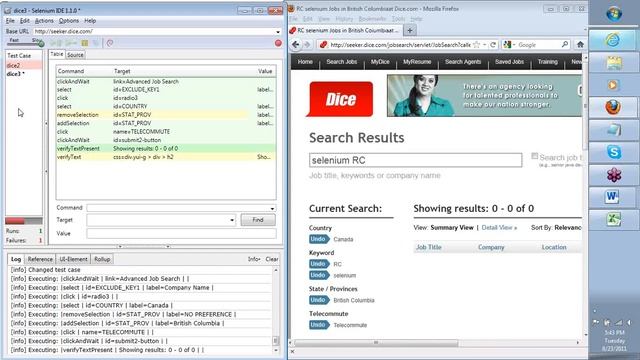Screen dimensions: 640x360
Task: Click the Play current test case icon
Action: (x=71, y=43)
